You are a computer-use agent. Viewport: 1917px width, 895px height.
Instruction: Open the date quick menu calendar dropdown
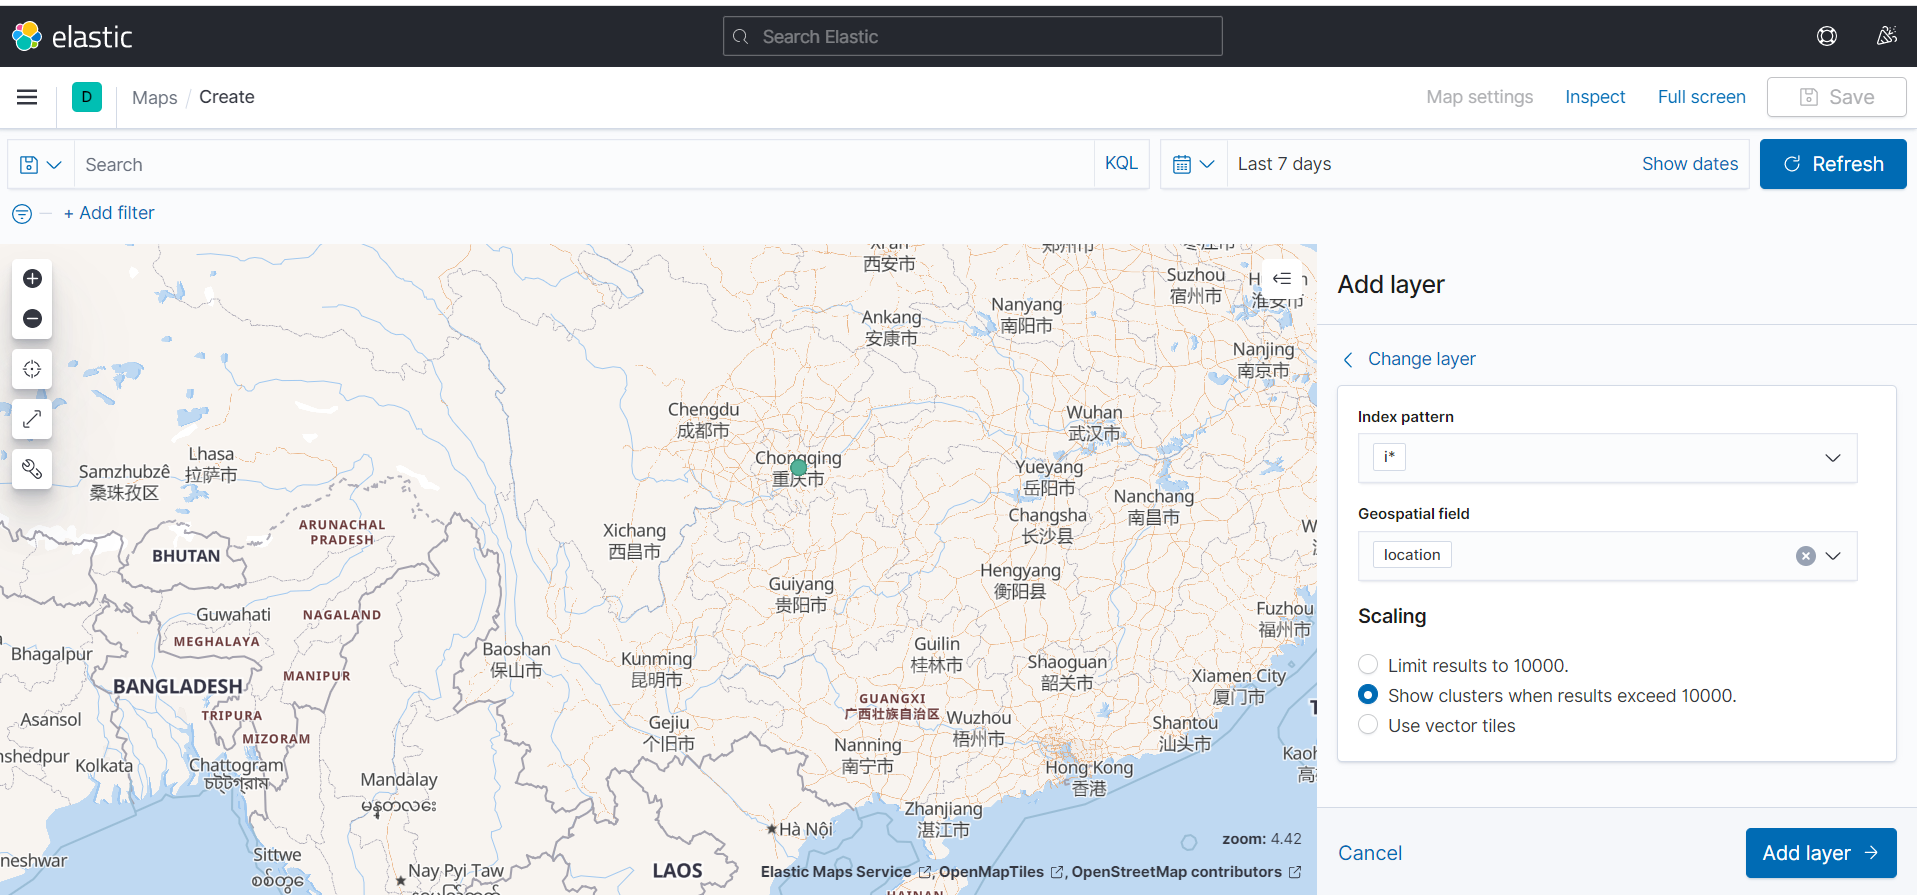point(1193,164)
